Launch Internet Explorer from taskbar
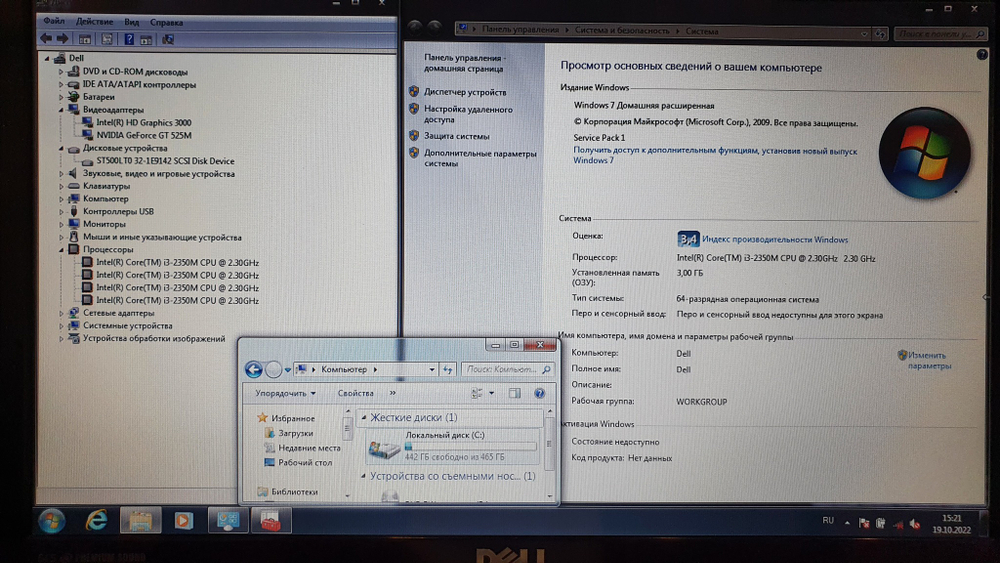Screen dimensions: 1000x563 click(x=96, y=521)
